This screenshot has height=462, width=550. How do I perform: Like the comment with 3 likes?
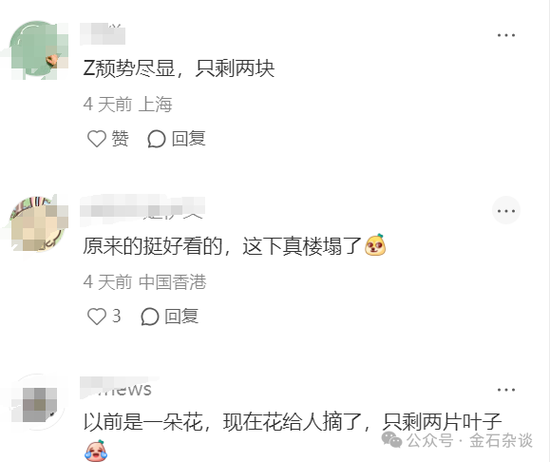[96, 316]
